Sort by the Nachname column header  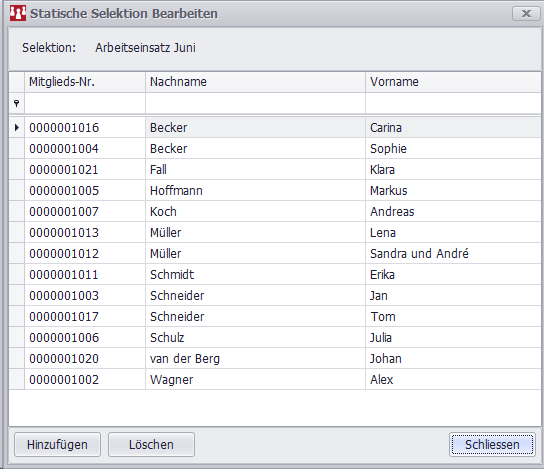pyautogui.click(x=255, y=82)
